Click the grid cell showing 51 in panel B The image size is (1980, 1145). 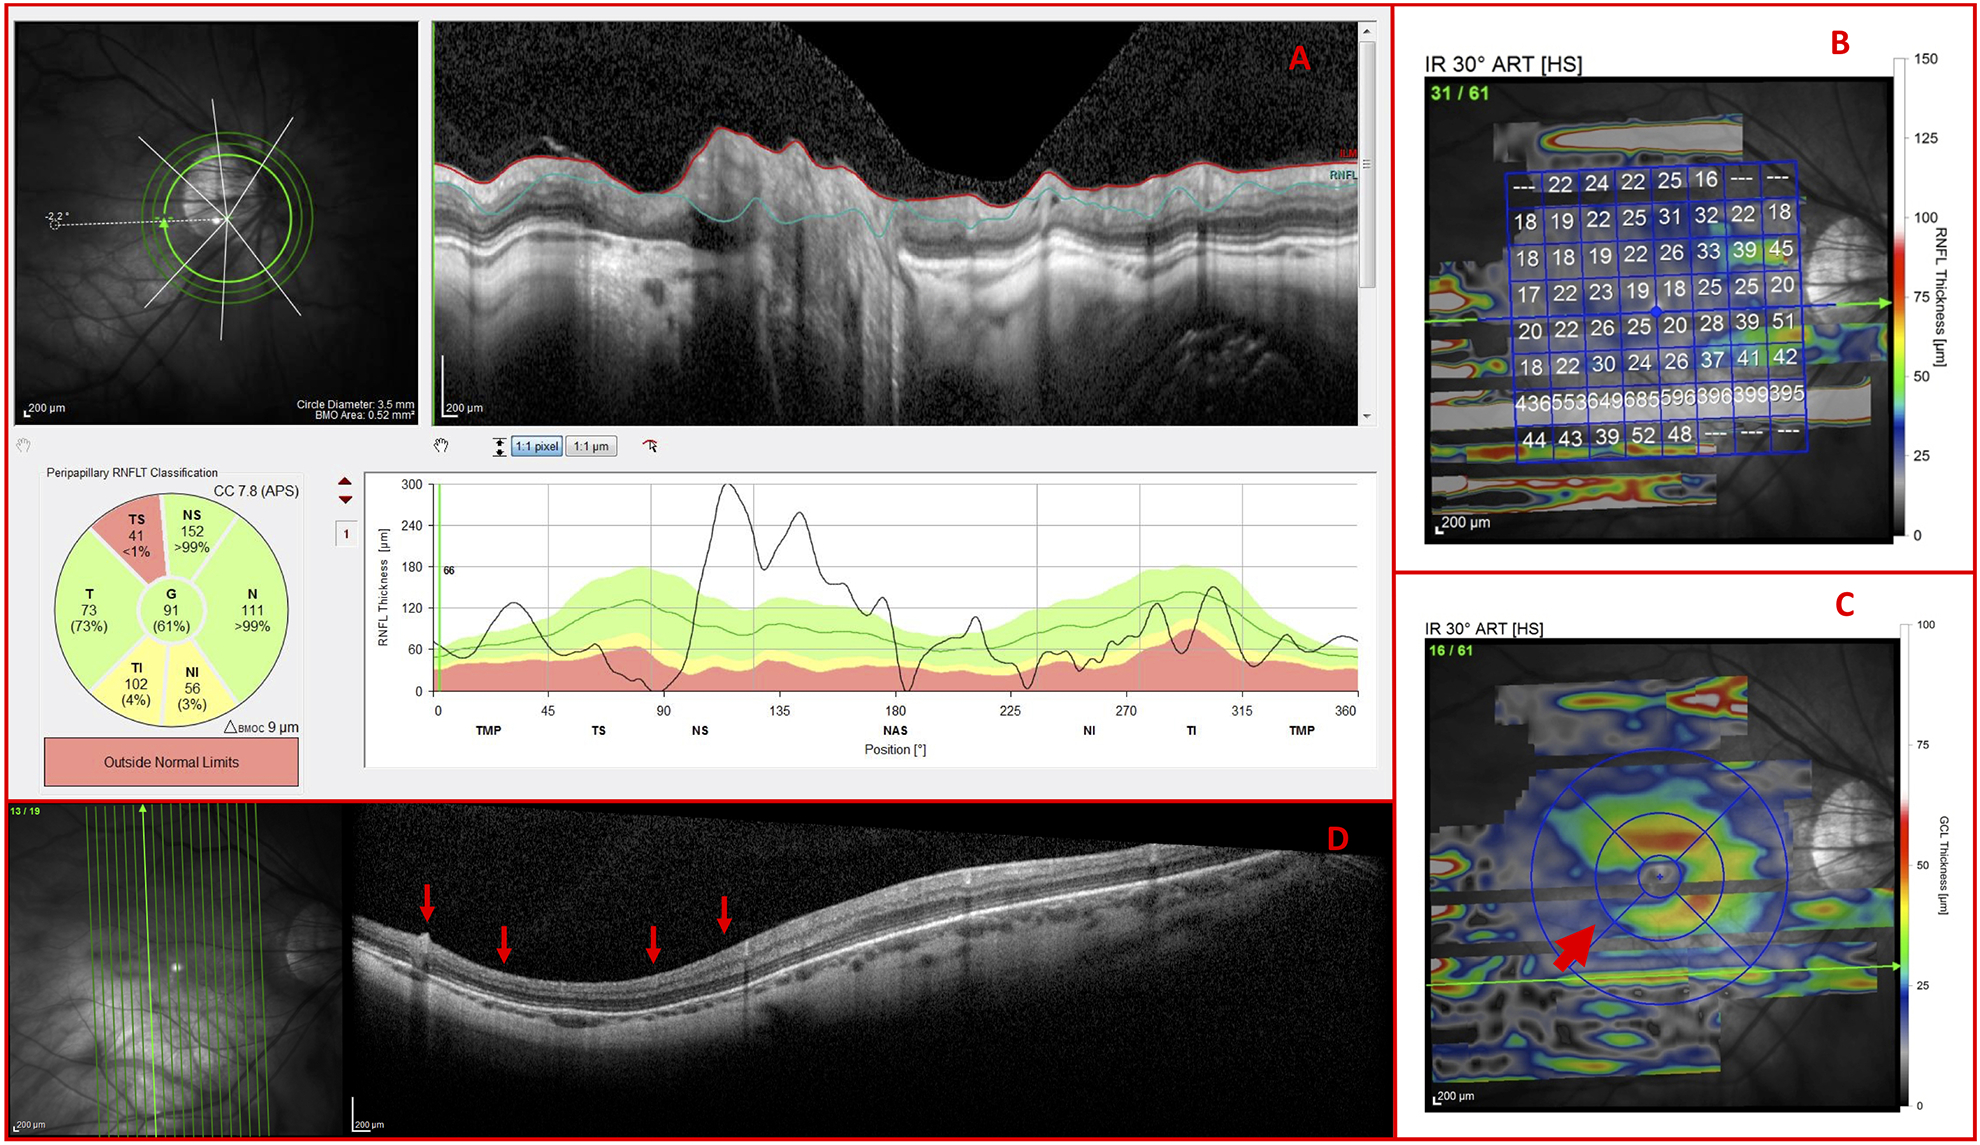1783,322
